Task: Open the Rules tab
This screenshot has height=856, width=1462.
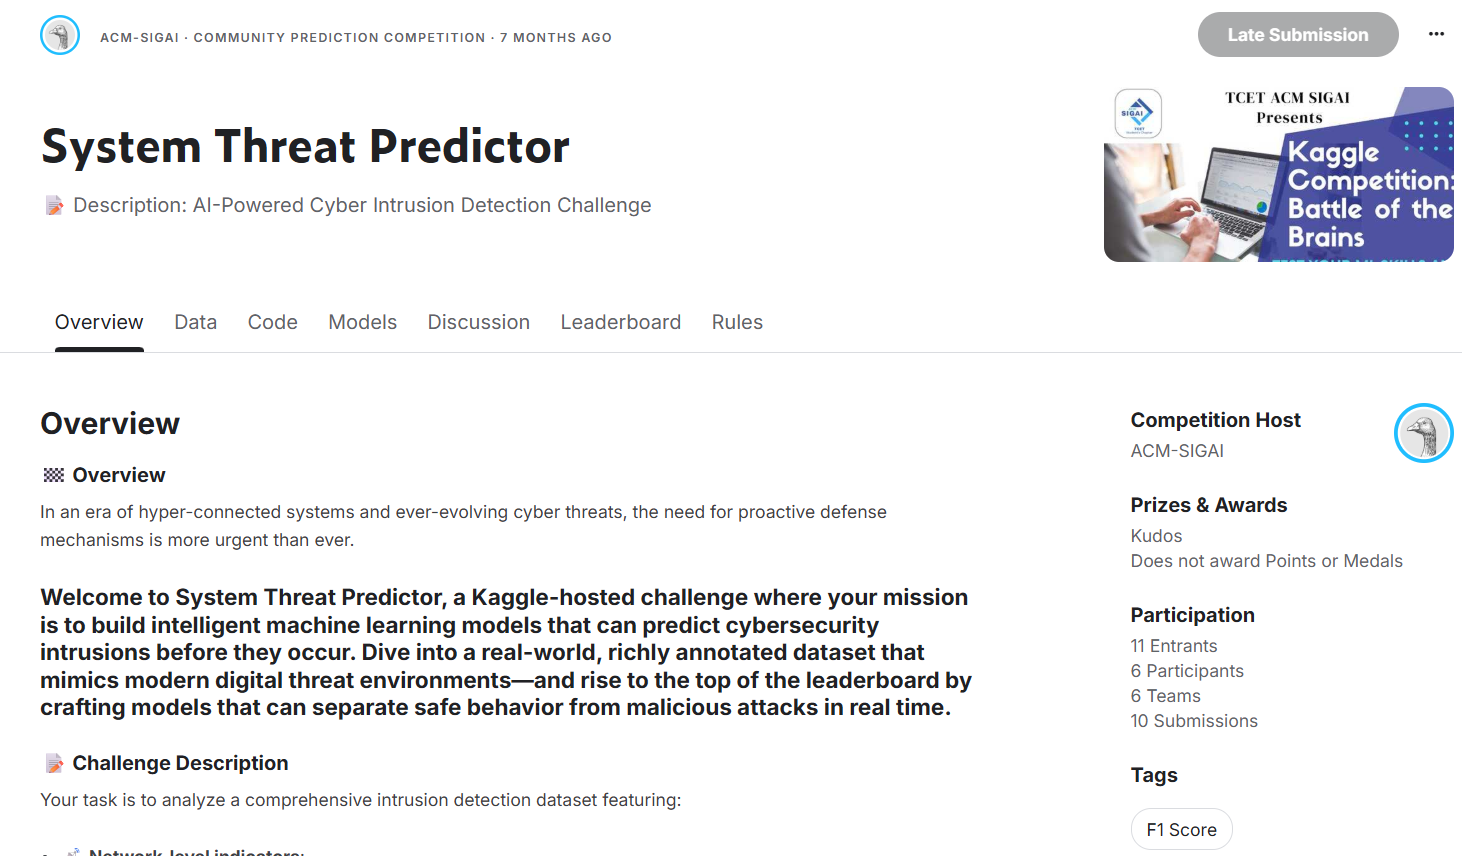Action: 737,322
